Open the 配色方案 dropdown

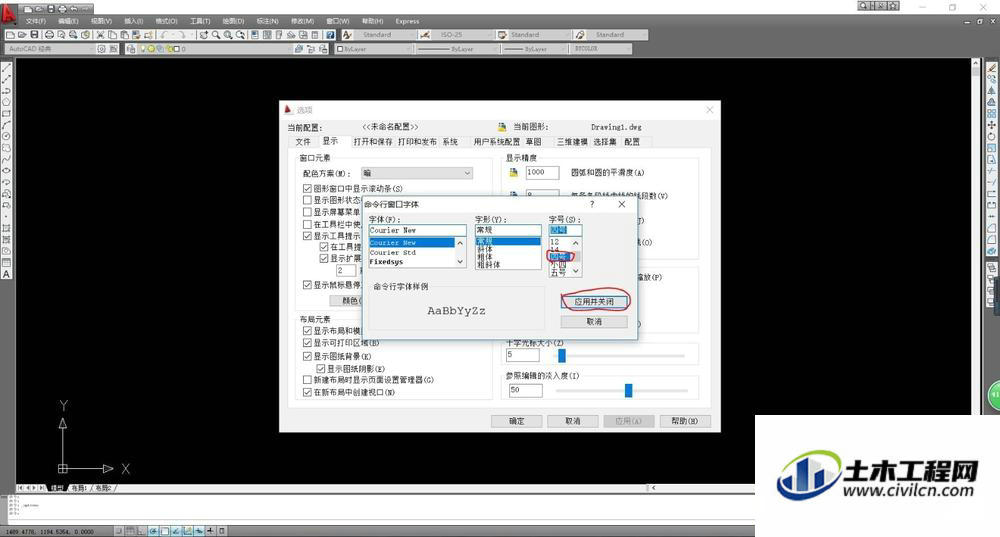point(417,173)
